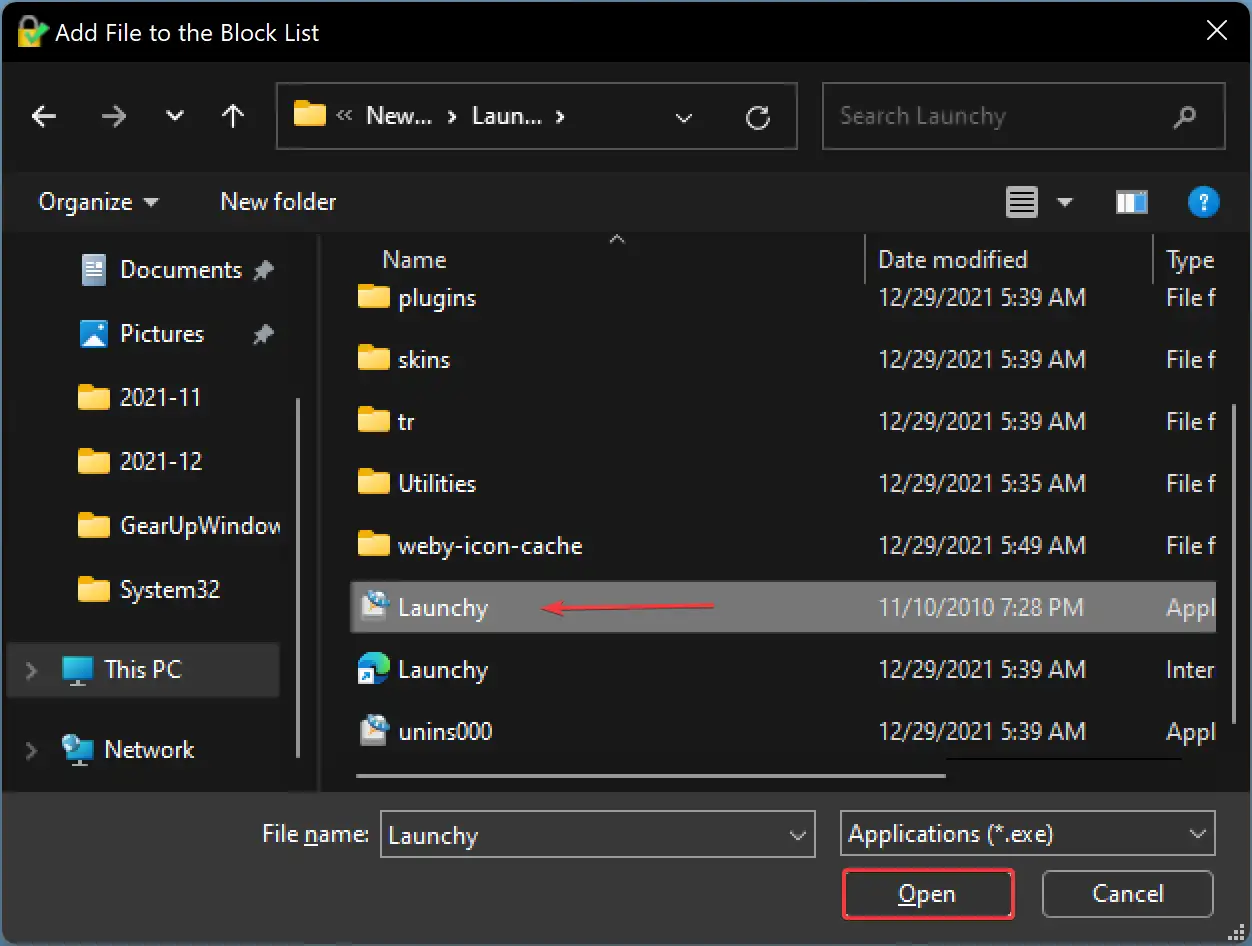Image resolution: width=1252 pixels, height=946 pixels.
Task: Click the search magnifier icon
Action: pos(1184,117)
